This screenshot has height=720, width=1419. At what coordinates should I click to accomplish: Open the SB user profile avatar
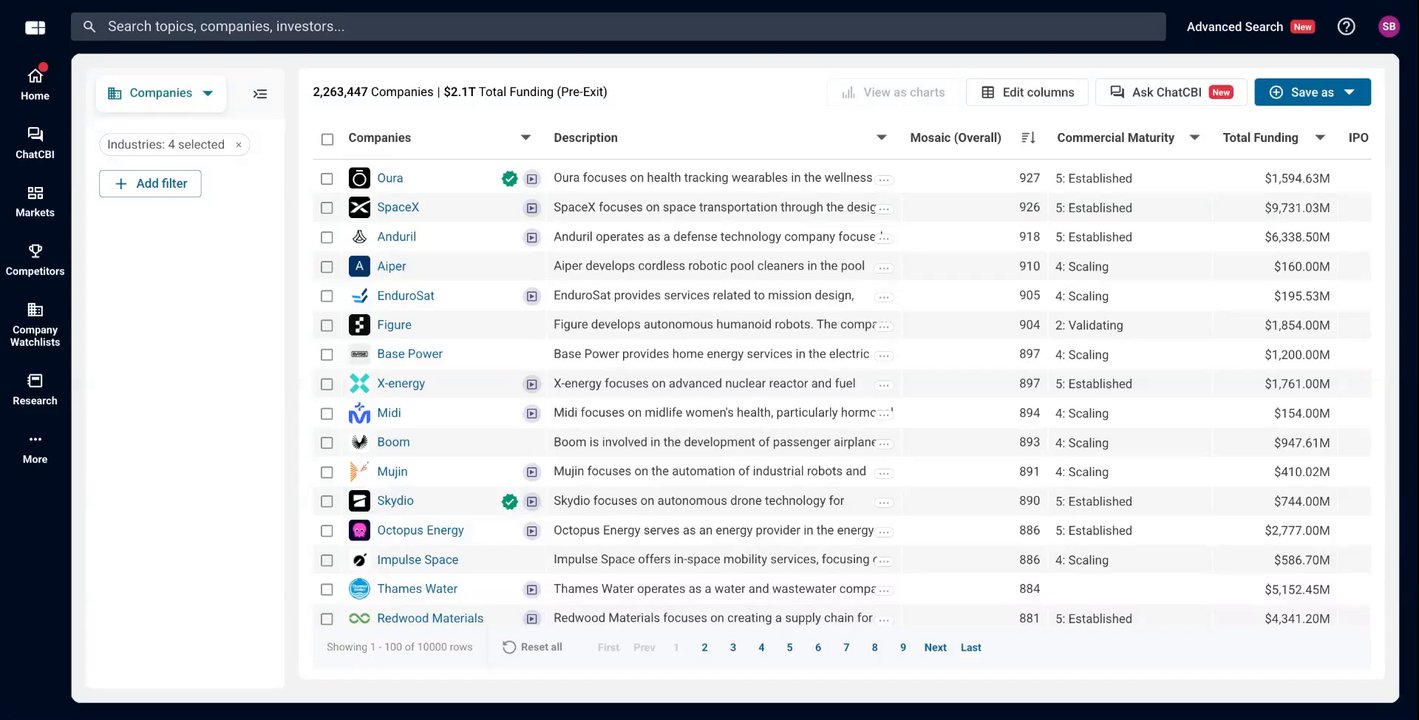1389,27
